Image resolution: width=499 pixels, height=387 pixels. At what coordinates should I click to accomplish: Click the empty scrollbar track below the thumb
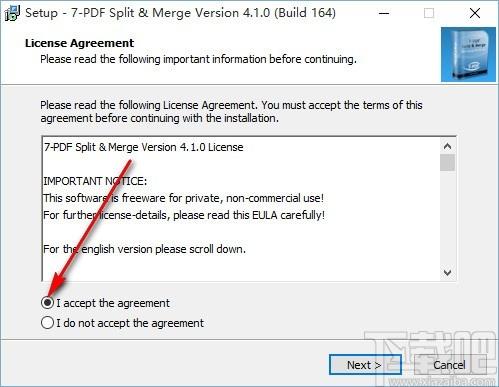pyautogui.click(x=447, y=218)
